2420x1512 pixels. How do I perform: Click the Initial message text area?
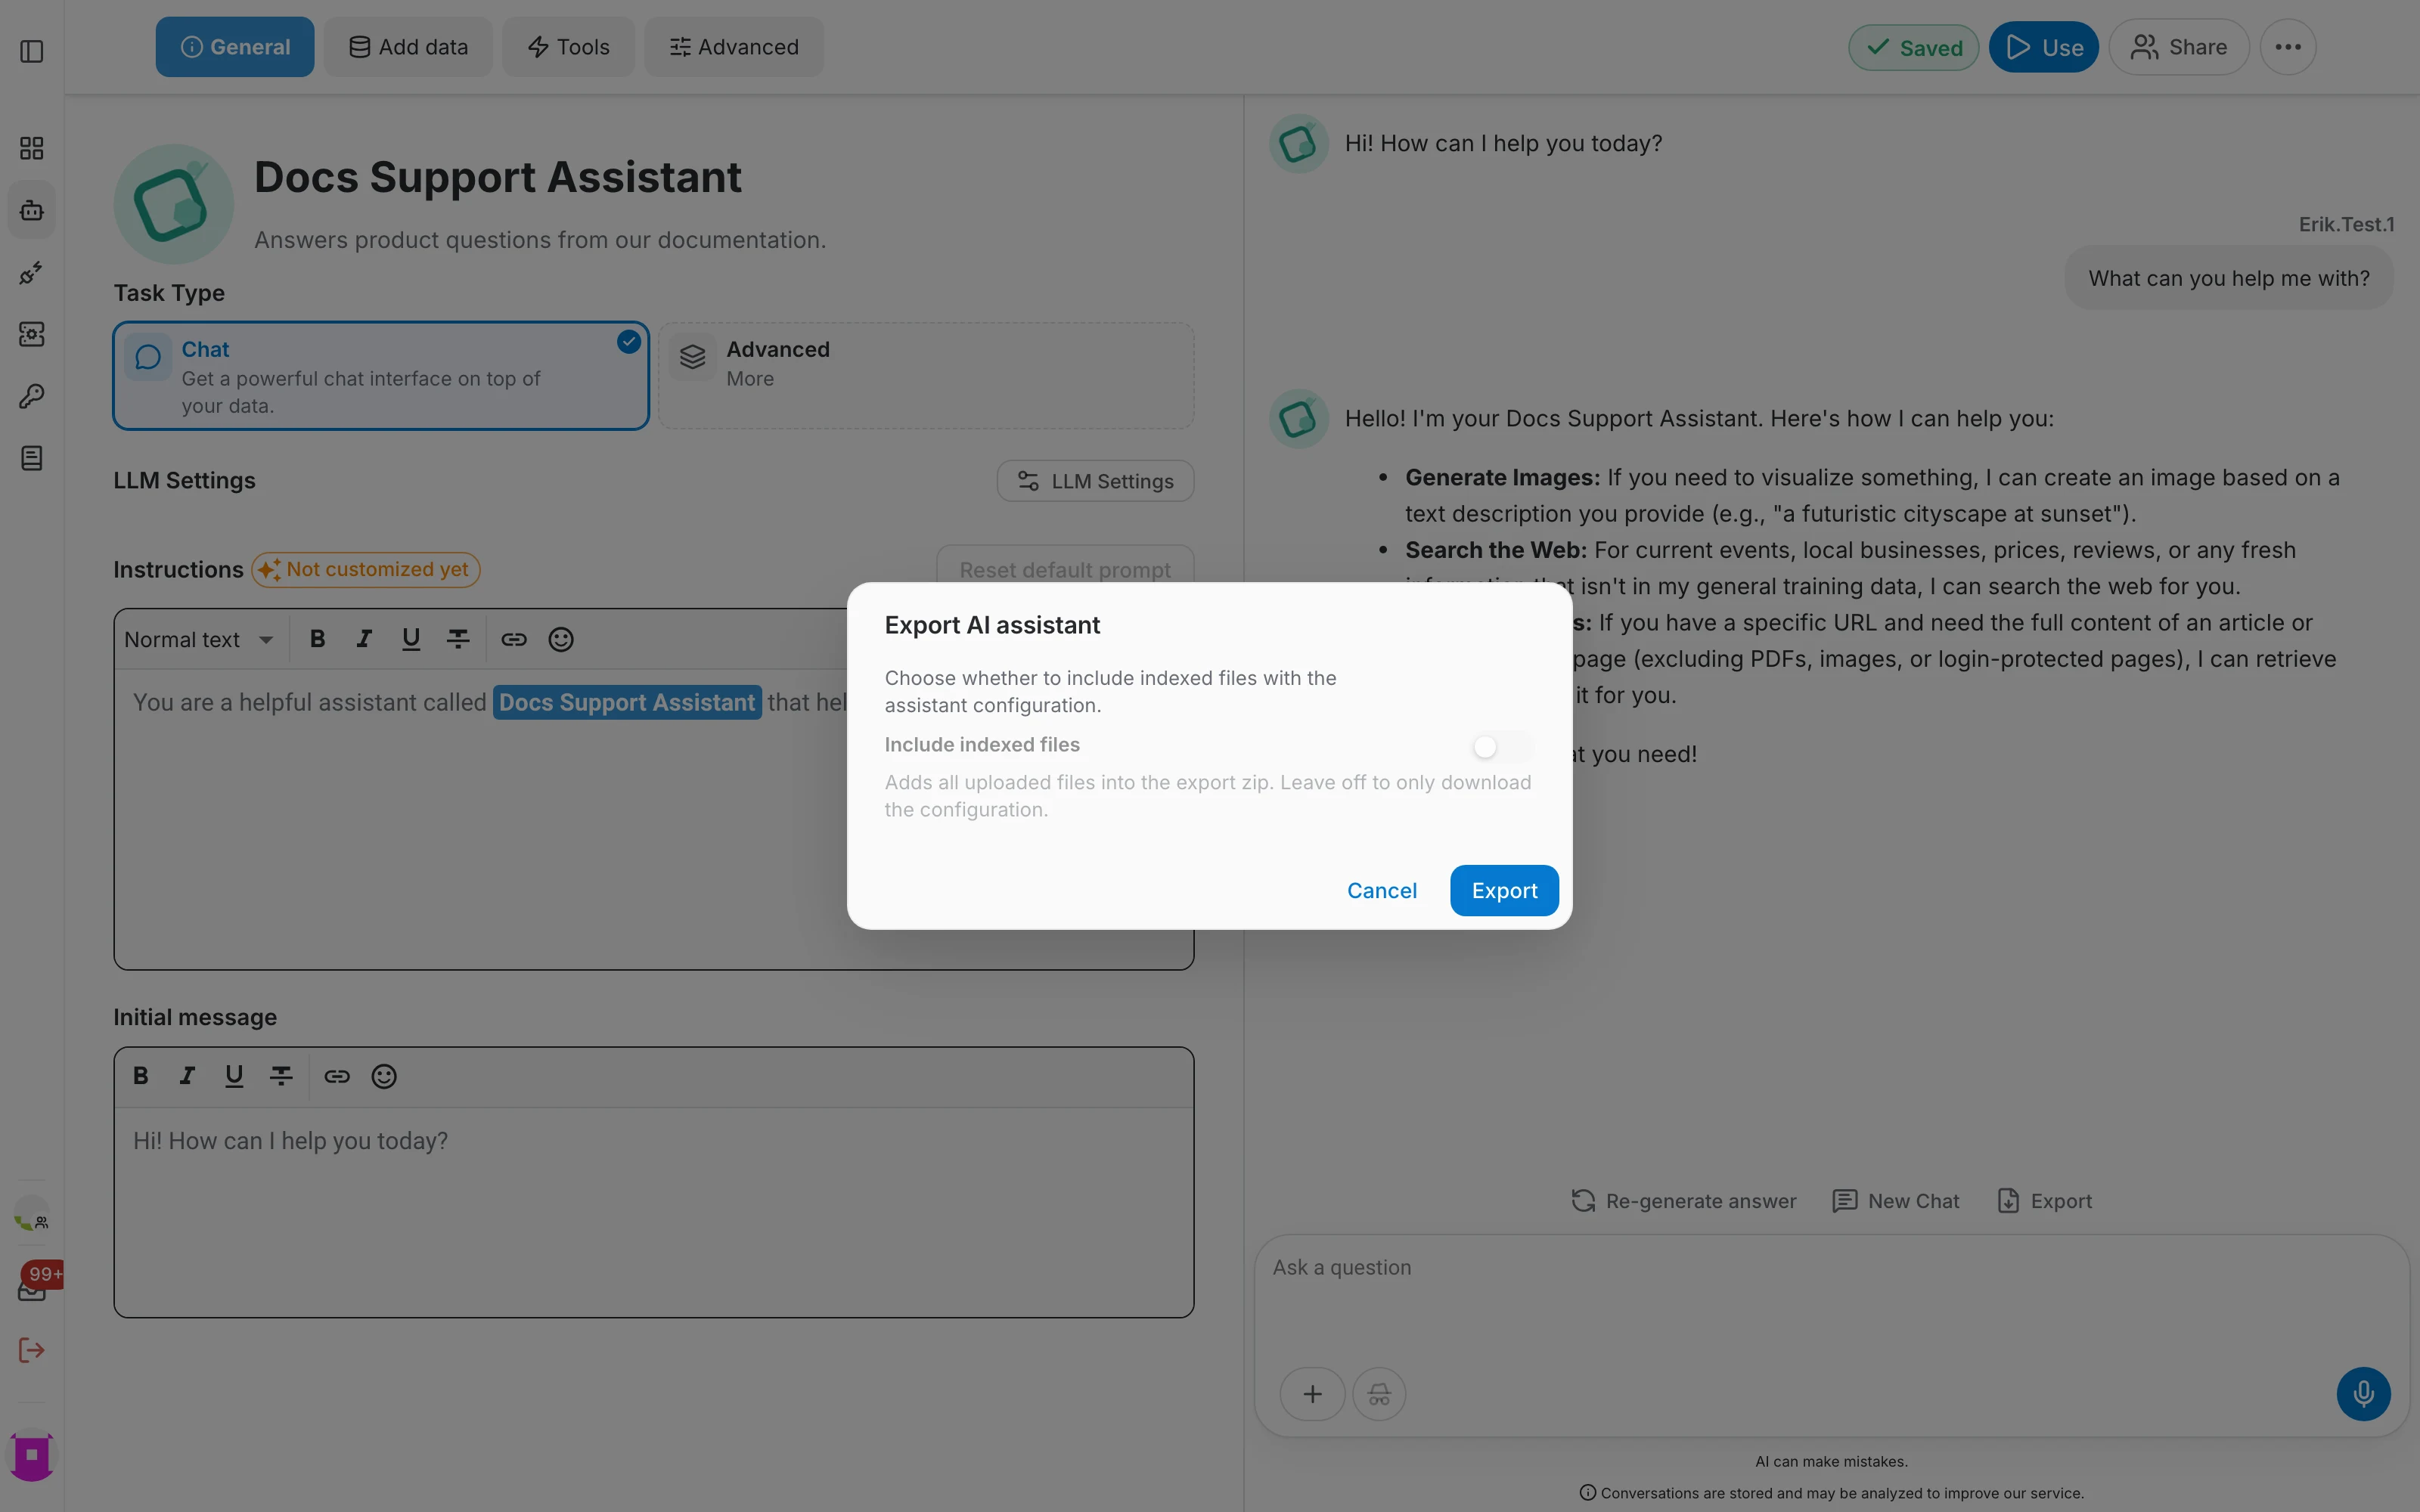pyautogui.click(x=654, y=1212)
